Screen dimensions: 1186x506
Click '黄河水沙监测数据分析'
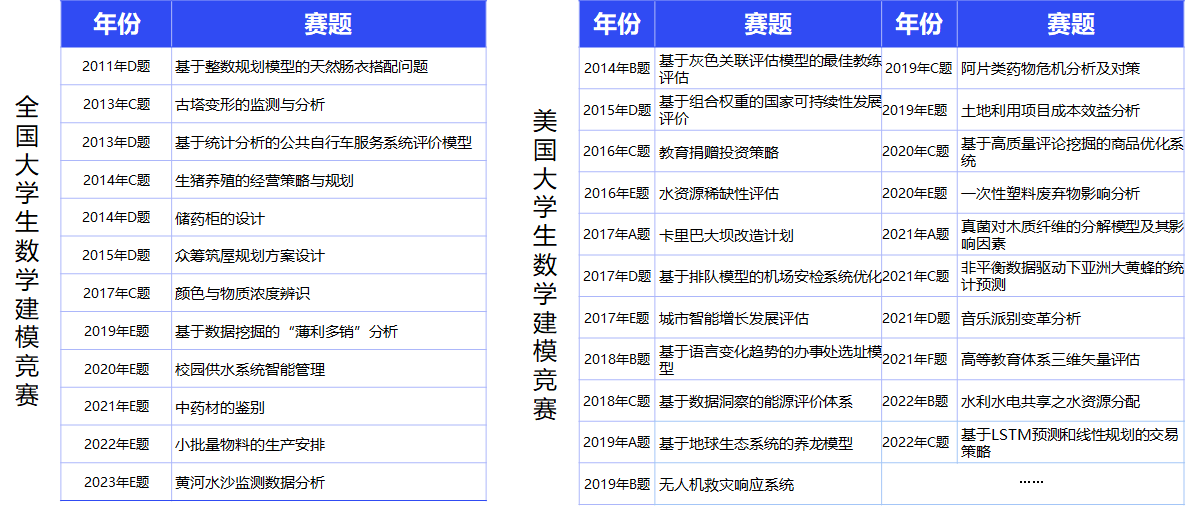click(250, 482)
